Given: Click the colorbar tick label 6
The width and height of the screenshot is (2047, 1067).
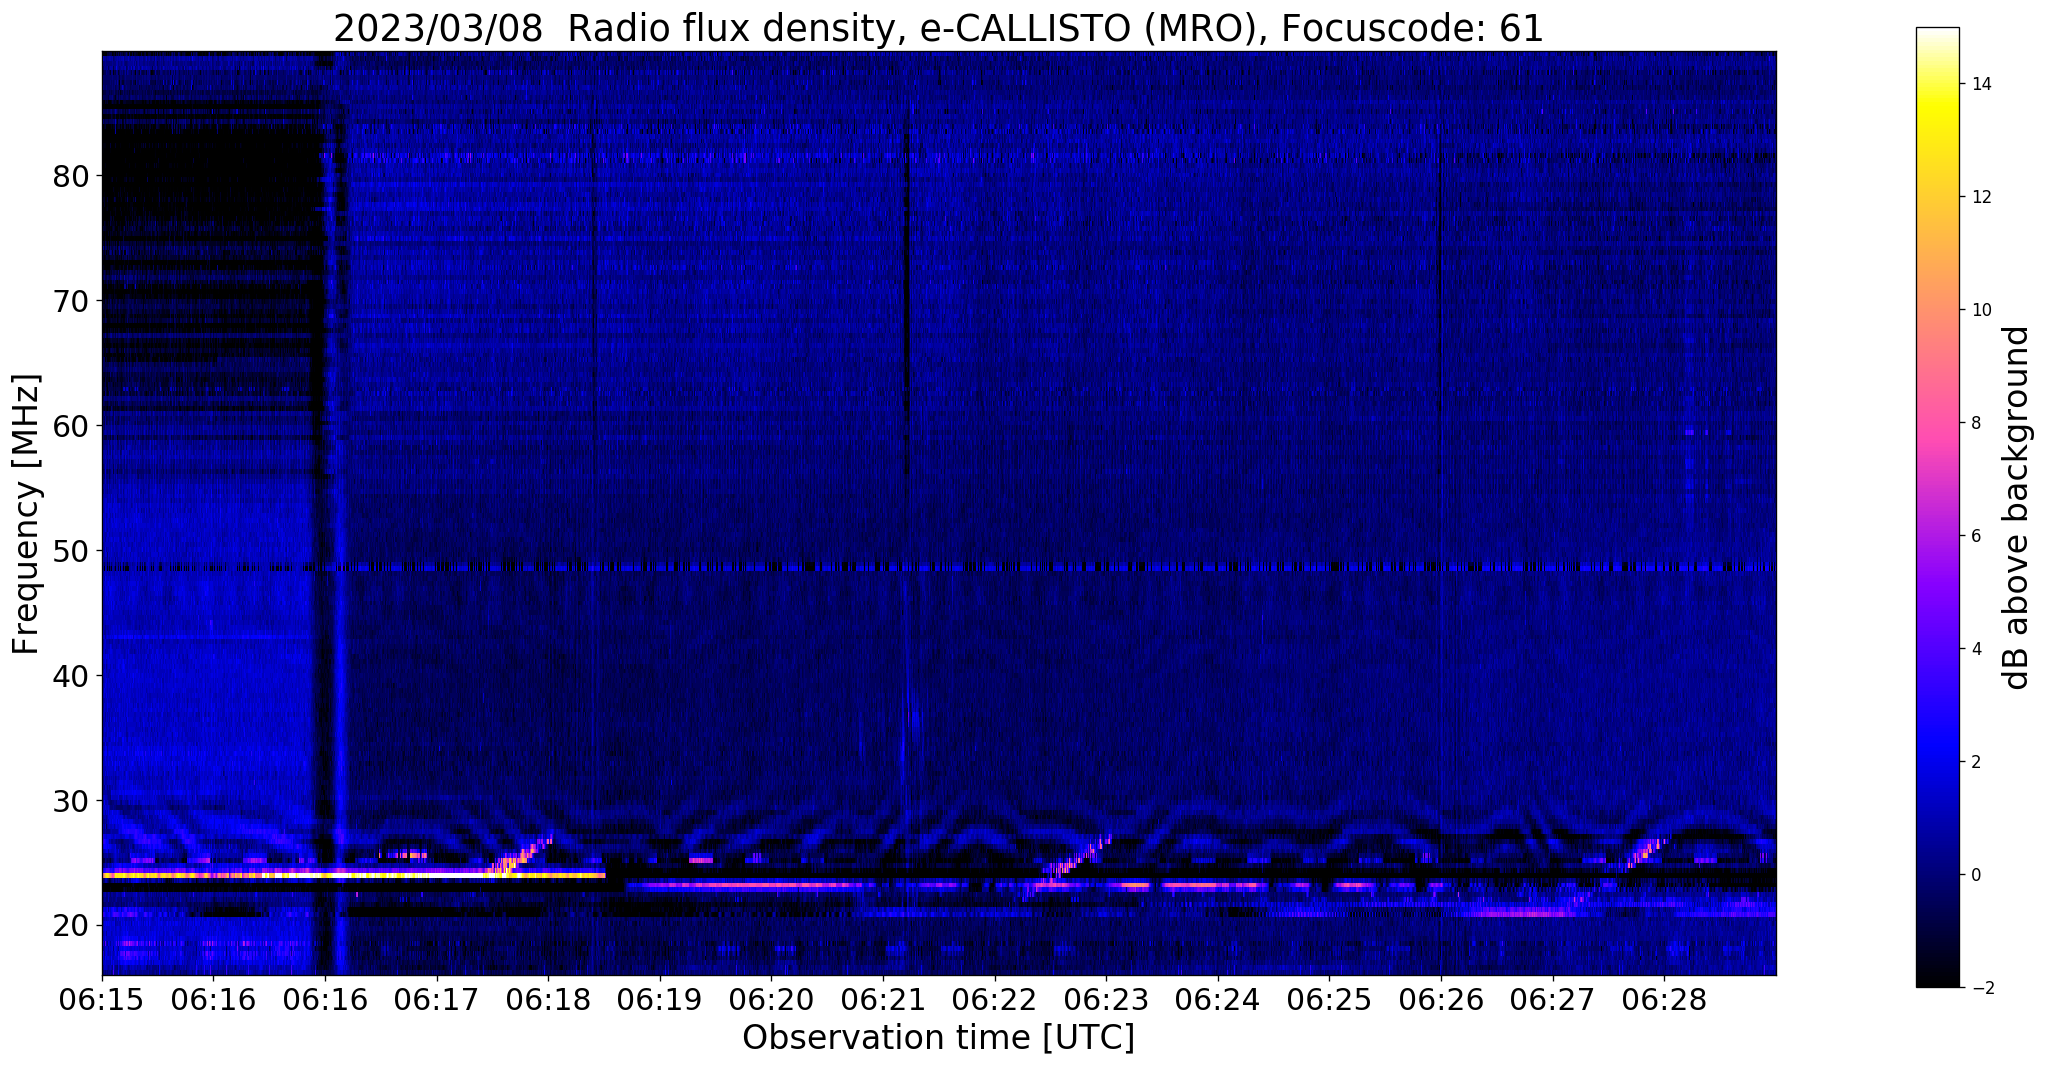Looking at the screenshot, I should pyautogui.click(x=1975, y=536).
